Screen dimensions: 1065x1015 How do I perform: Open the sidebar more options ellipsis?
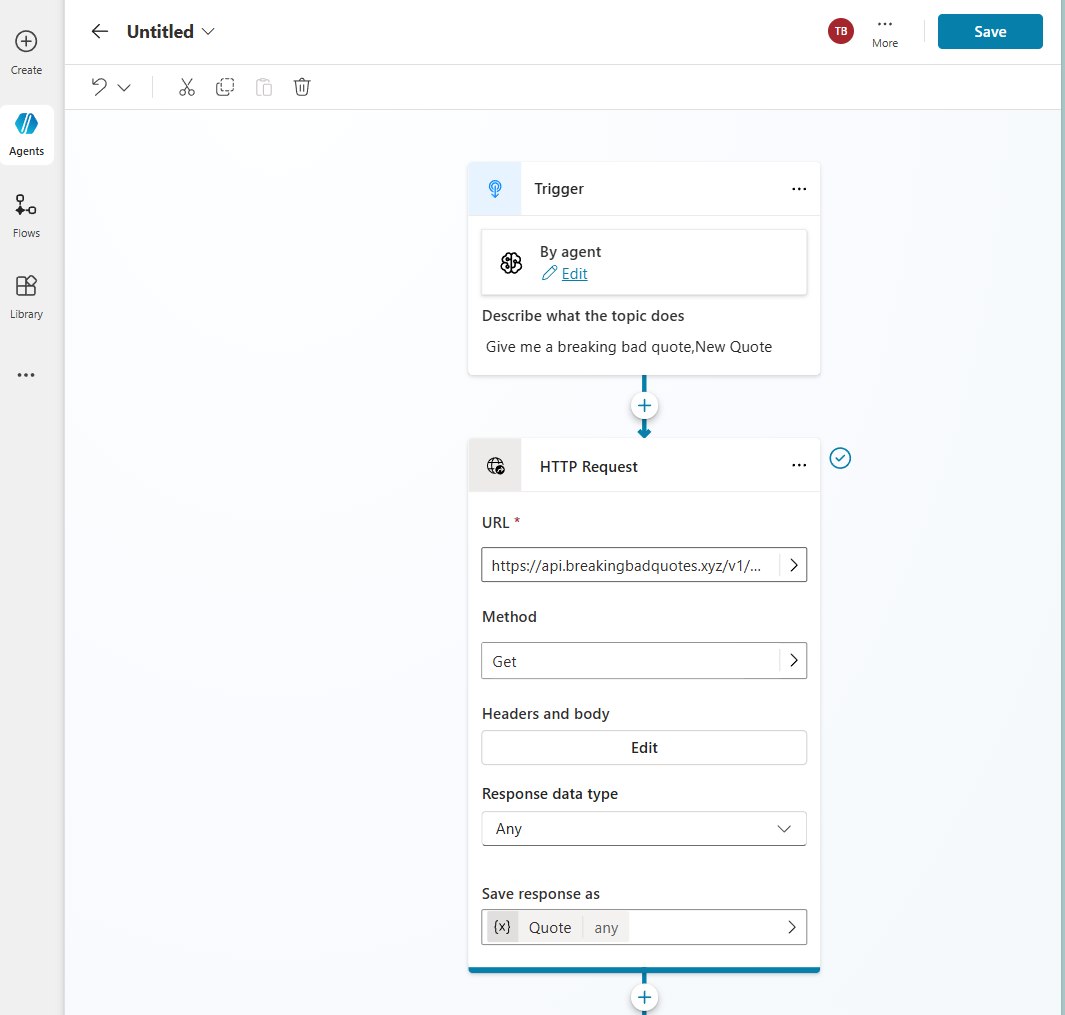[x=26, y=375]
